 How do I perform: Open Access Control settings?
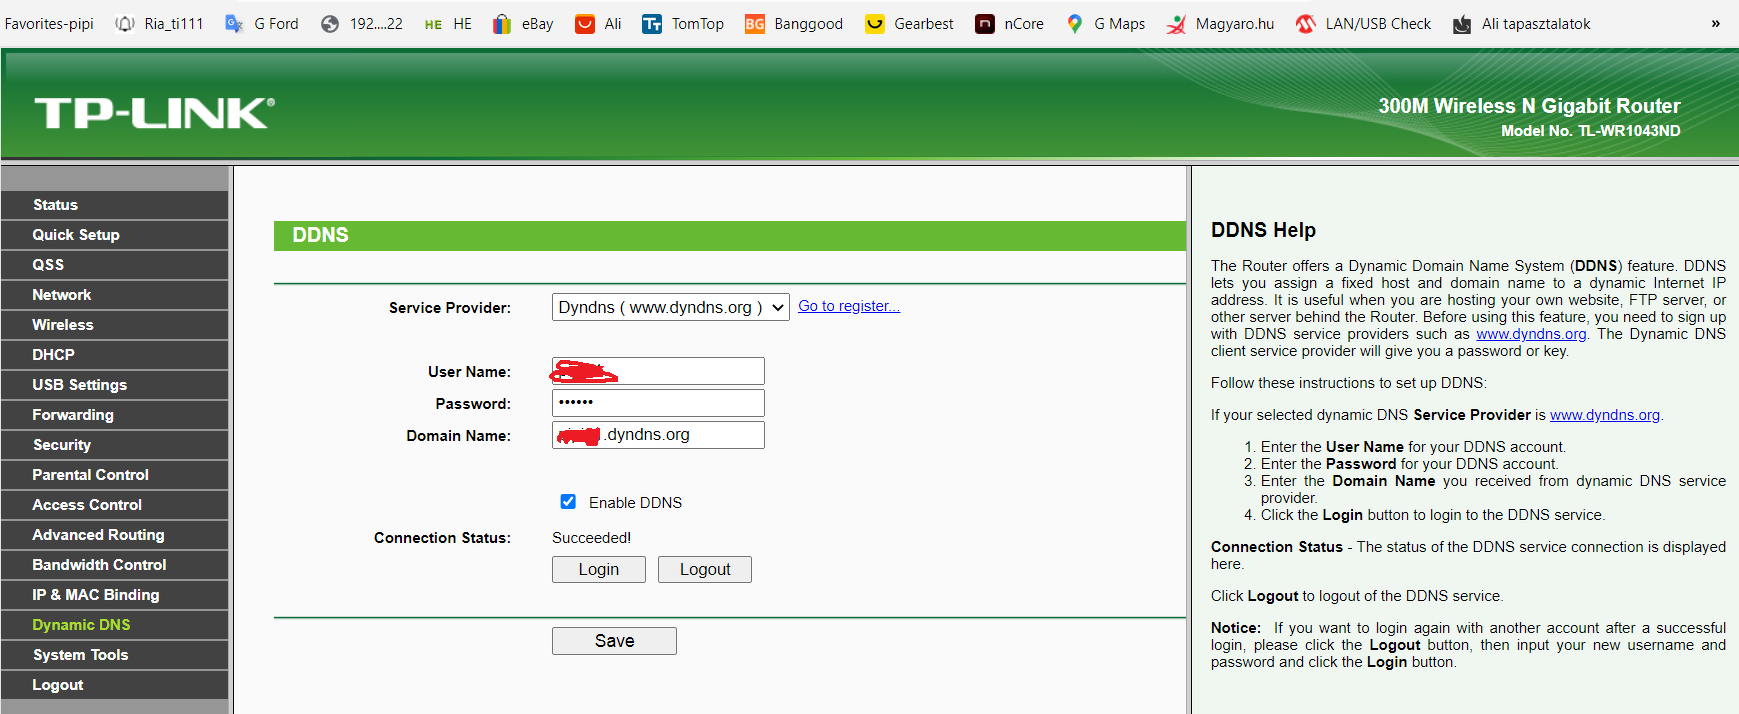pyautogui.click(x=115, y=505)
